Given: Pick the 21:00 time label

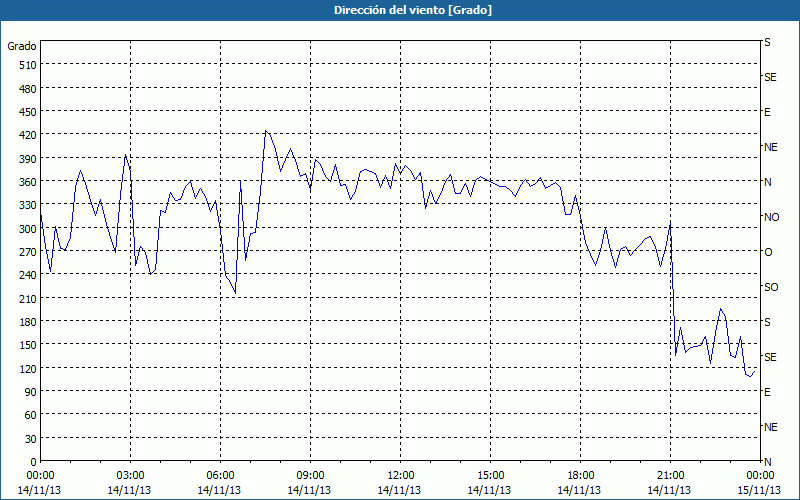Looking at the screenshot, I should (670, 476).
